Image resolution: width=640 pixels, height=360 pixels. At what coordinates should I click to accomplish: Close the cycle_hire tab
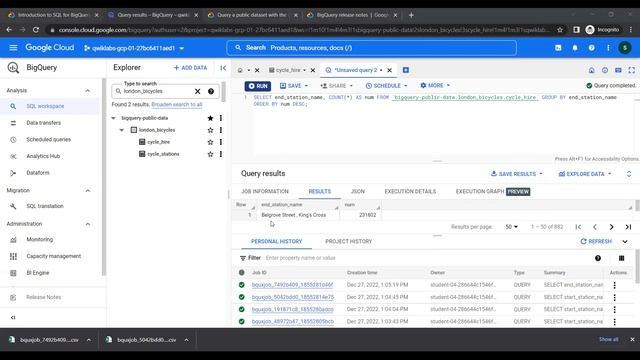click(313, 70)
